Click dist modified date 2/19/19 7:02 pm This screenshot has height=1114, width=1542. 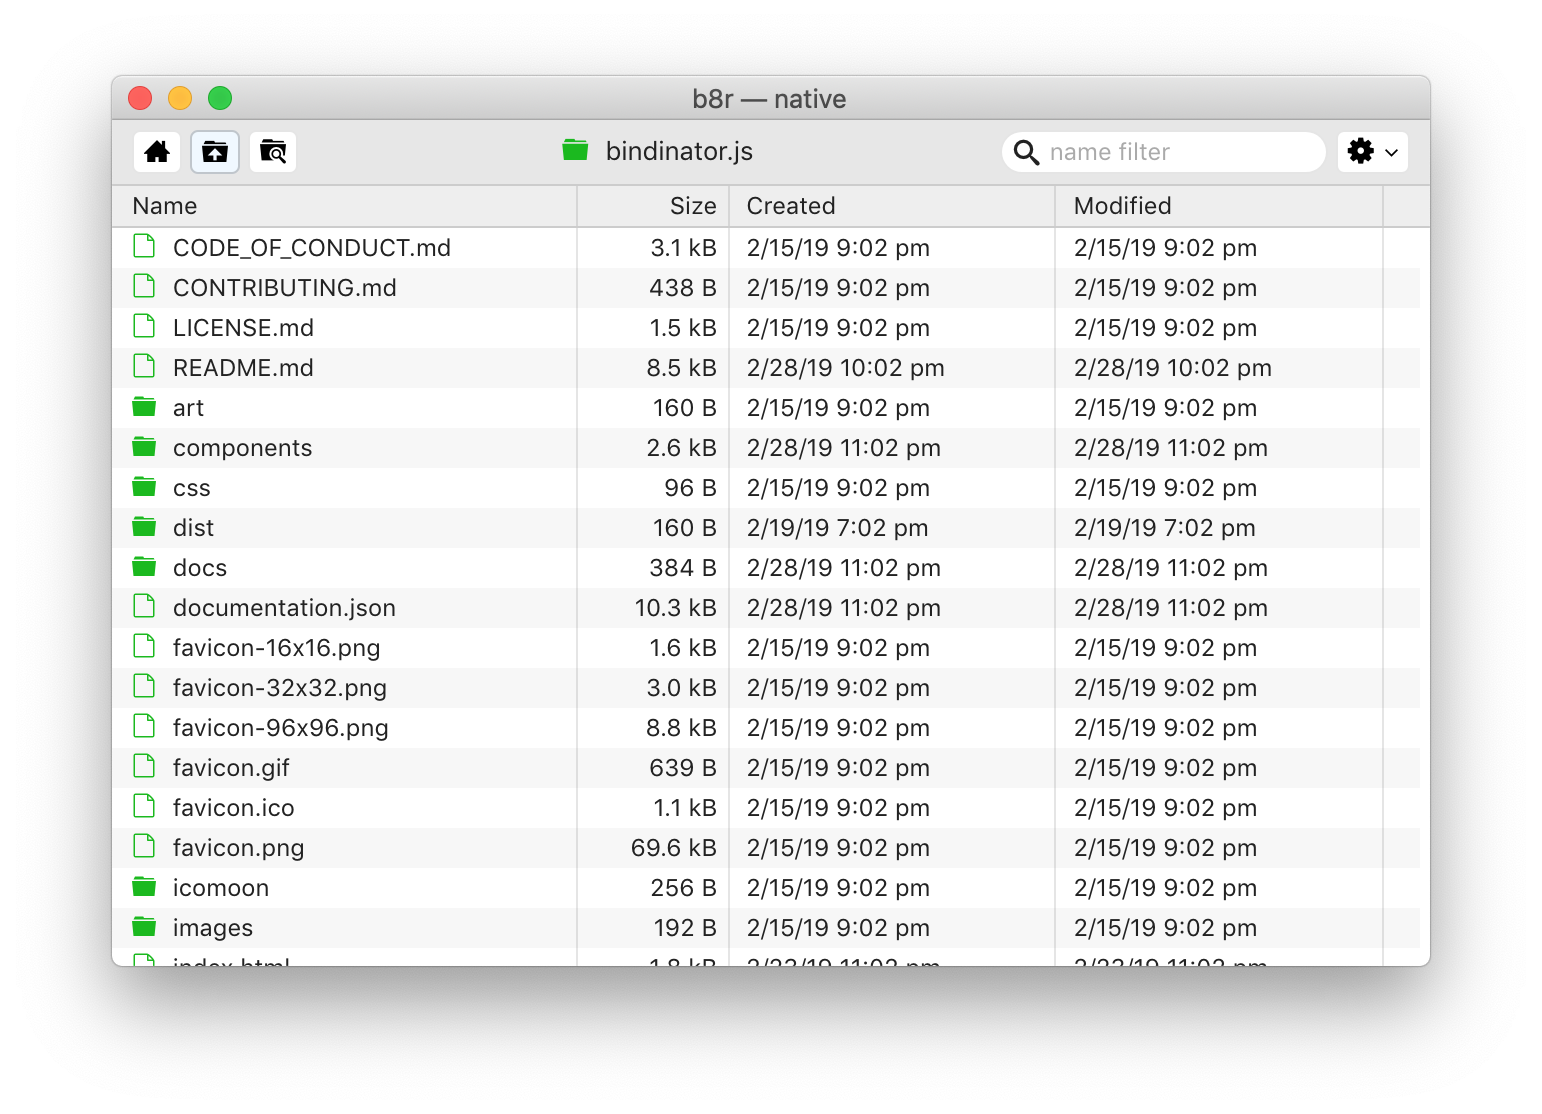(x=1164, y=528)
